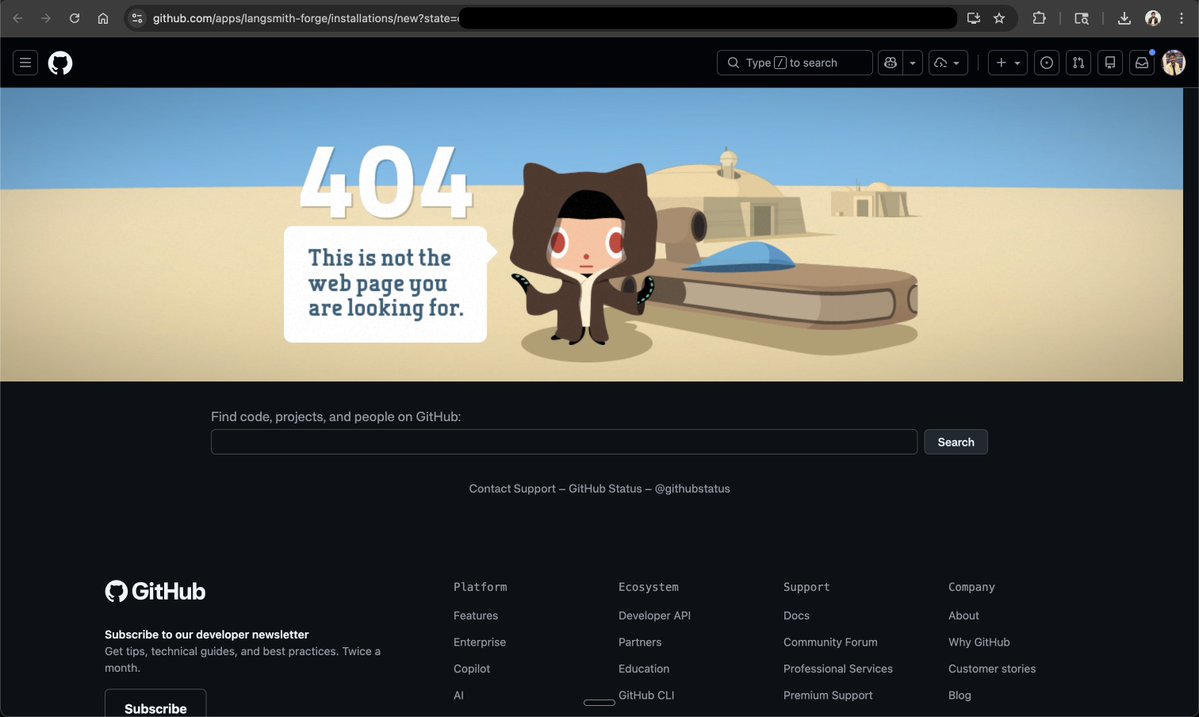
Task: Open browser Extensions puzzle icon
Action: (1039, 18)
